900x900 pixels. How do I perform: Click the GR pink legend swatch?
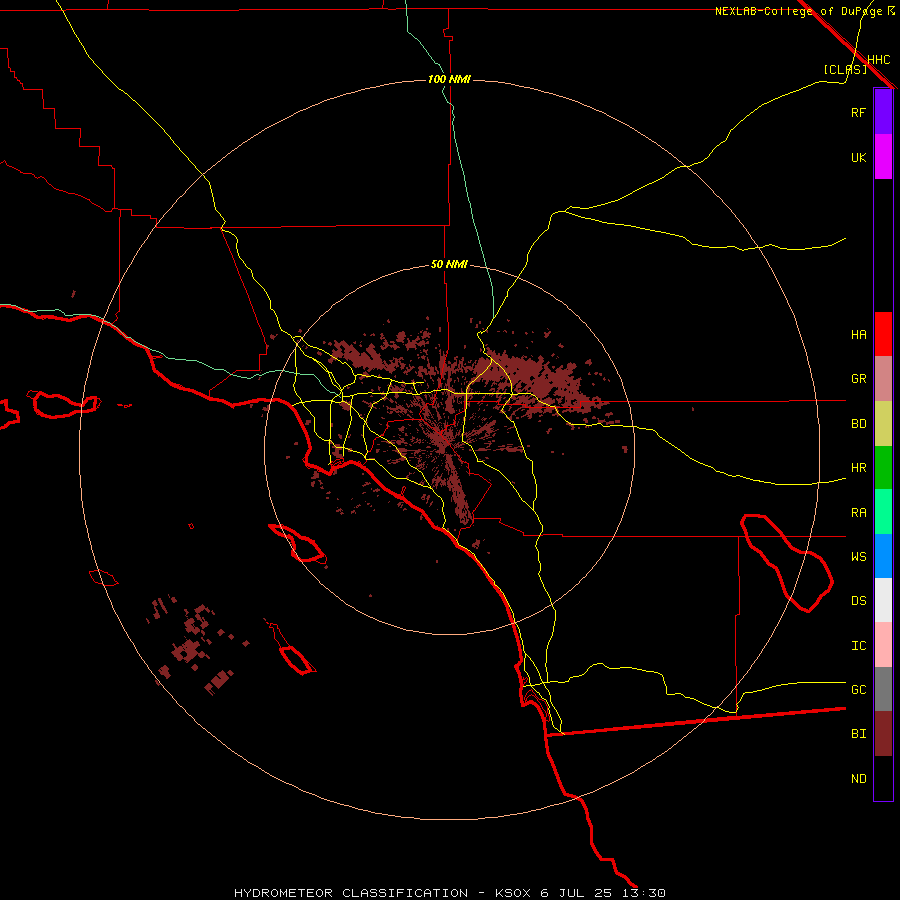tap(883, 379)
